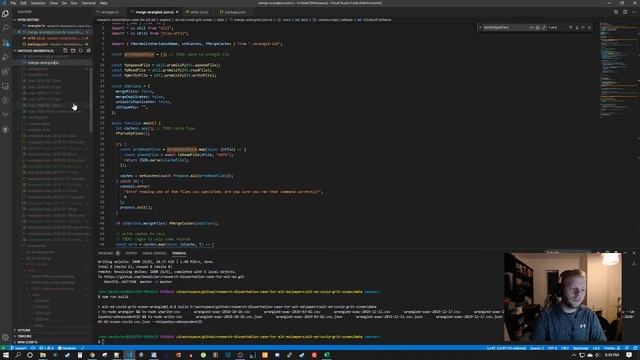Toggle Find in Selection in find widget
The width and height of the screenshot is (640, 360).
[x=583, y=27]
